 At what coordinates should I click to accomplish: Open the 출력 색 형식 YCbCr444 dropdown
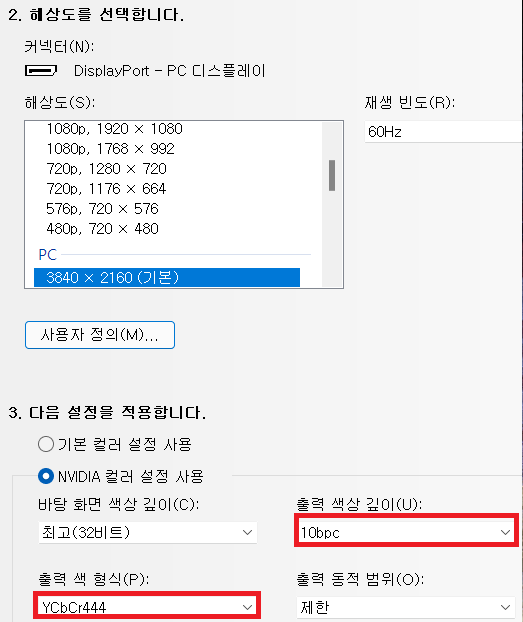(148, 607)
